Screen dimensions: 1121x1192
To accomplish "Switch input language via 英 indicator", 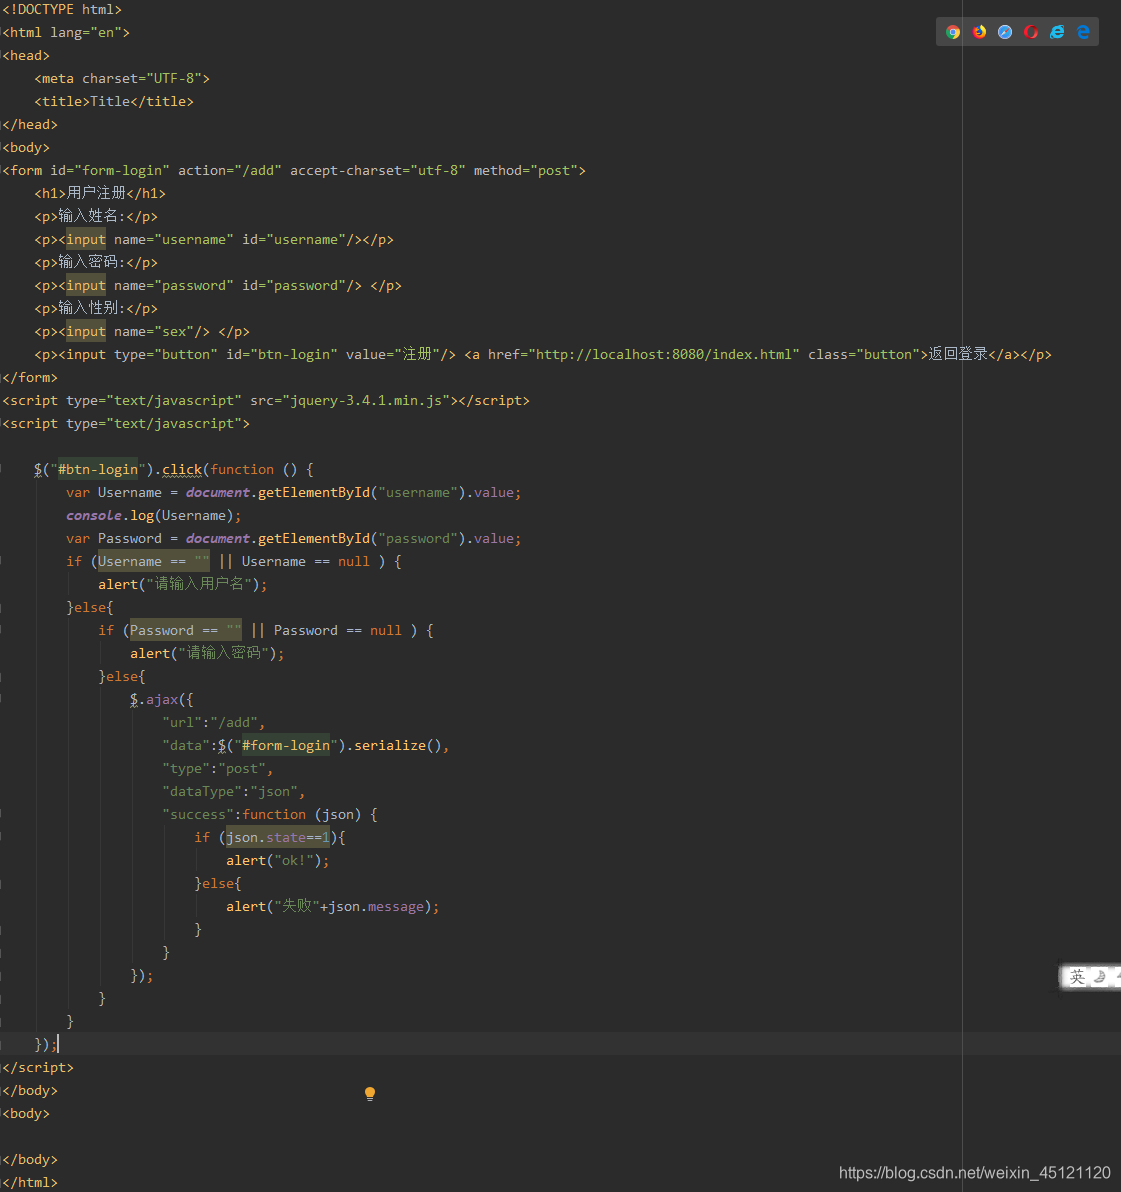I will coord(1077,977).
